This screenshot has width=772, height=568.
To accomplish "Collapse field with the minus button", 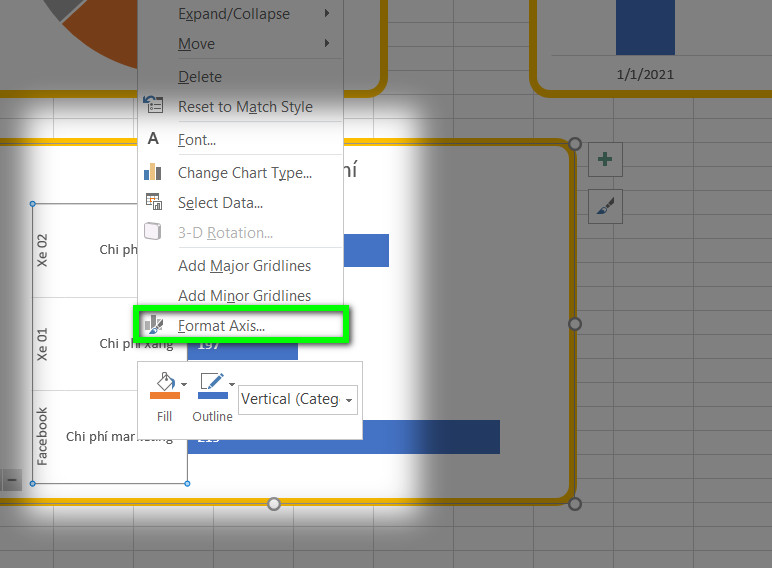I will [12, 480].
